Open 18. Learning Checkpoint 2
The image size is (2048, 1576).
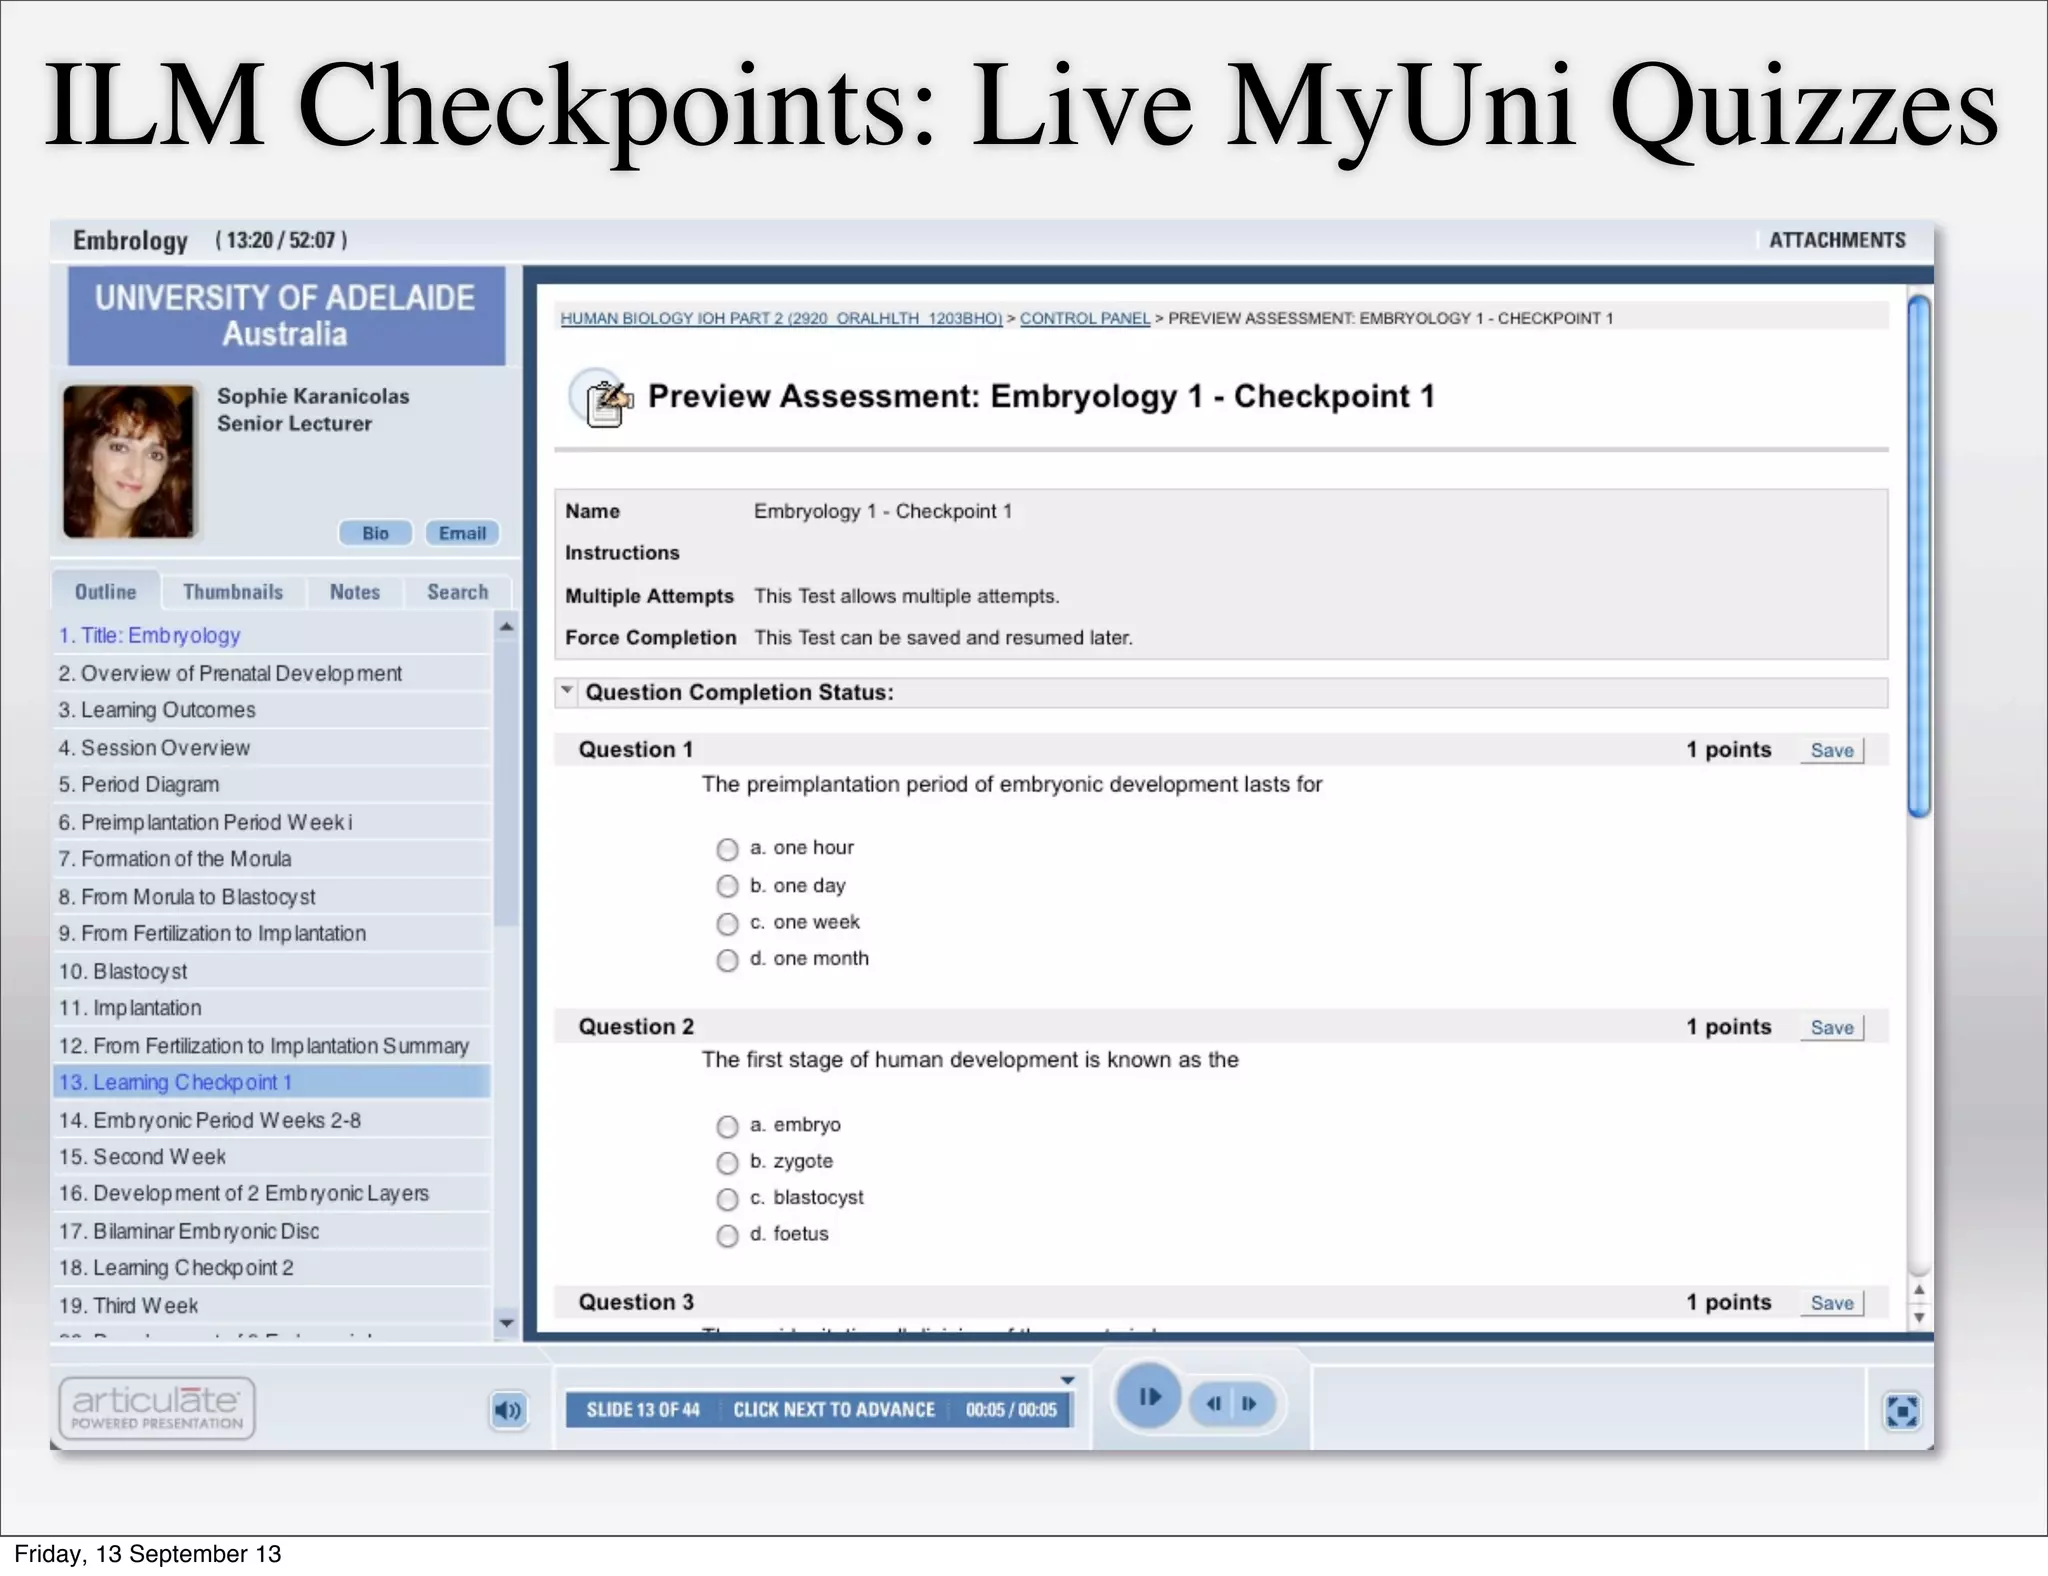(272, 1268)
